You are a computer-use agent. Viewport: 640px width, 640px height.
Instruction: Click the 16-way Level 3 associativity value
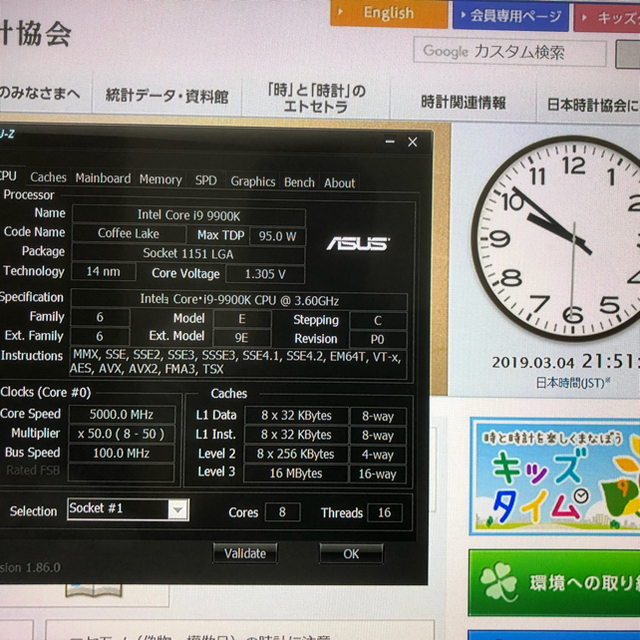378,474
